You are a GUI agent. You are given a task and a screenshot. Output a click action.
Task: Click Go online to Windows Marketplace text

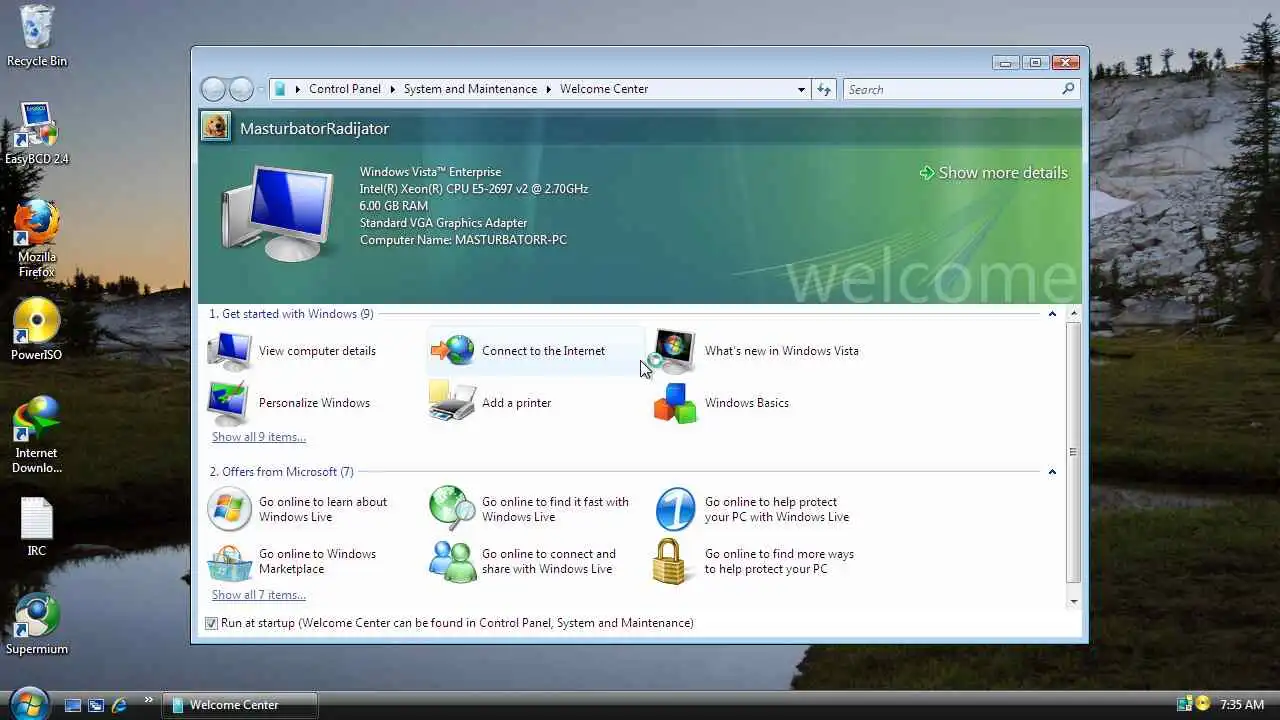(x=317, y=561)
